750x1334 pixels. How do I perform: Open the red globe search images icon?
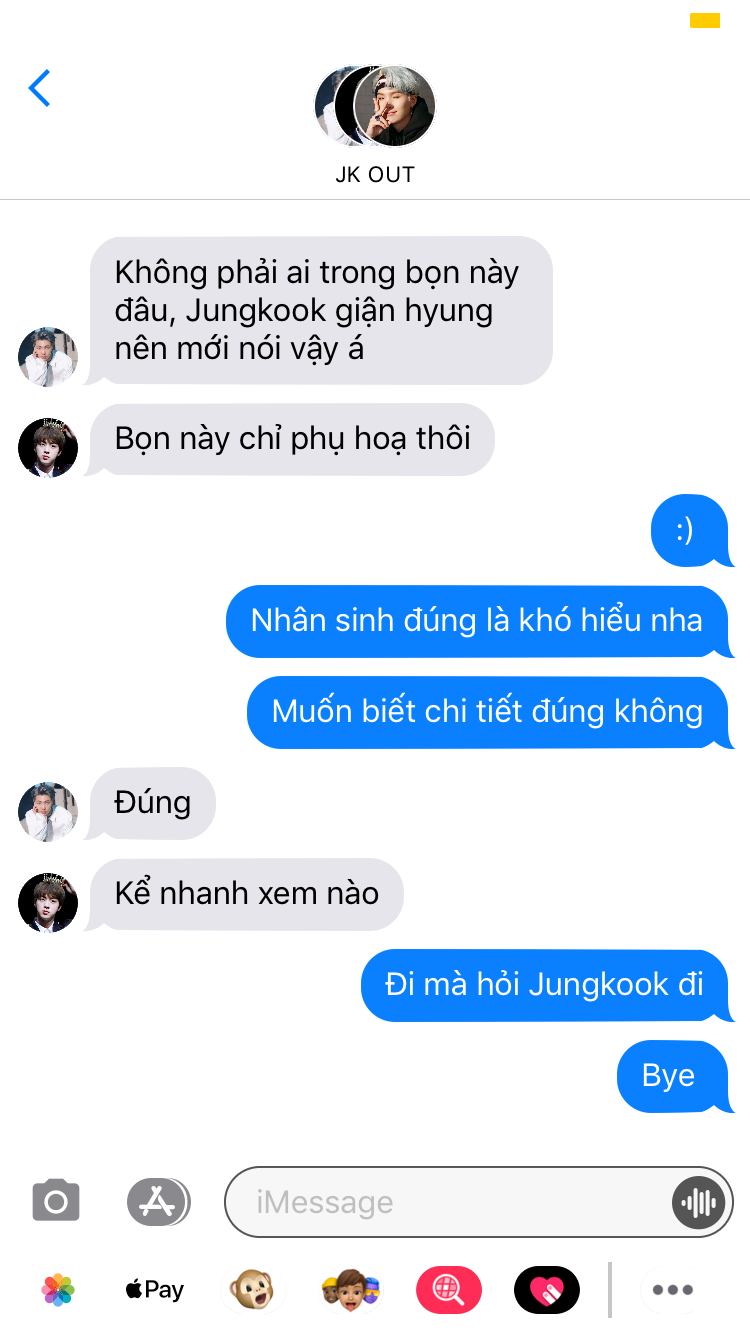click(x=448, y=1290)
